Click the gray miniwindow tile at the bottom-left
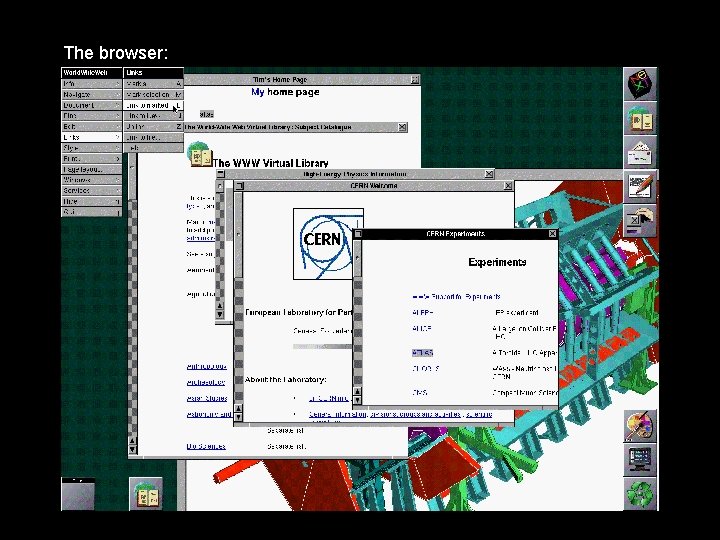This screenshot has width=720, height=540. click(78, 494)
